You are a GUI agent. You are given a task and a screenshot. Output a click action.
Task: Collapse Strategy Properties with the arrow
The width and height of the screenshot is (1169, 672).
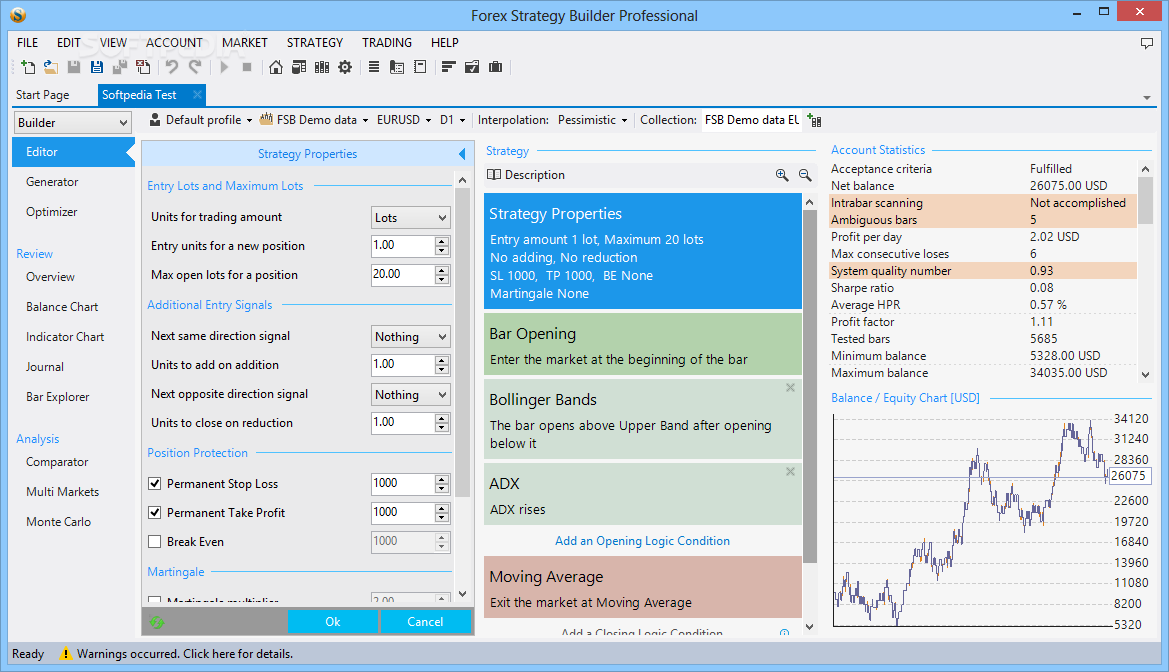click(462, 154)
